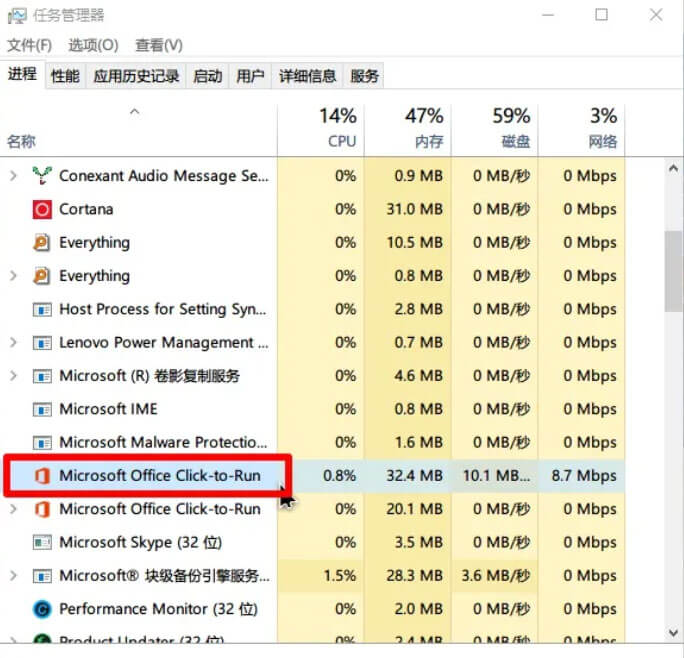Click the Conexant Audio Message Service icon
This screenshot has height=658, width=684.
(42, 176)
